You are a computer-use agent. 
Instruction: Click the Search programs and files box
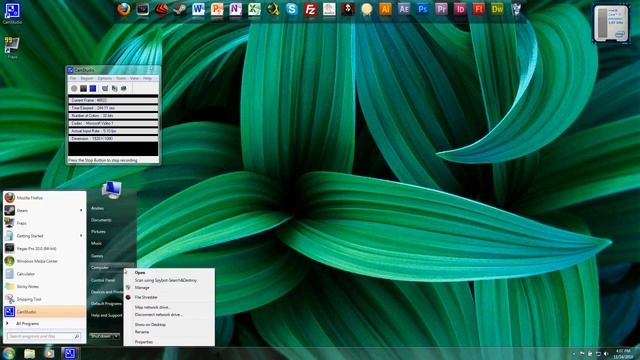[x=44, y=336]
